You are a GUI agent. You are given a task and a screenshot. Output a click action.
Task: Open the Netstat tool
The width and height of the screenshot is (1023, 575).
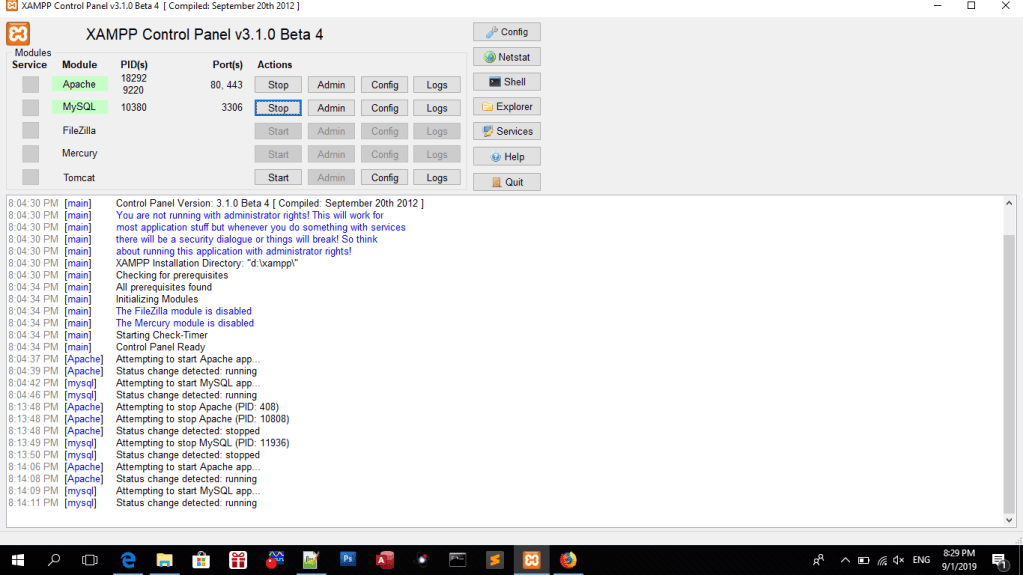tap(507, 57)
